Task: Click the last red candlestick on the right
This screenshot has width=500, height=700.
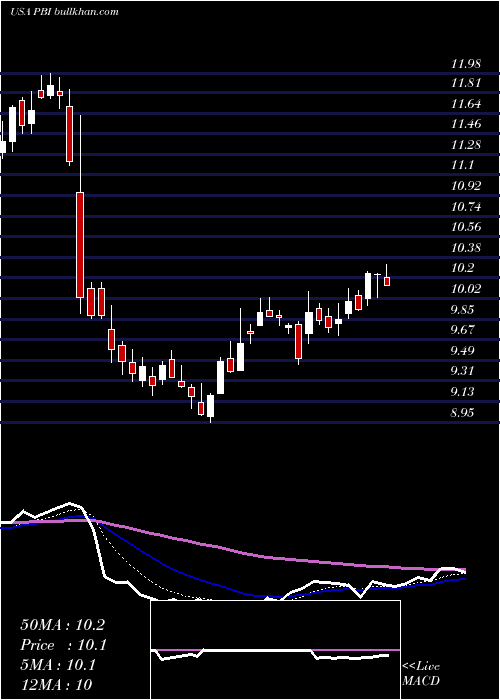Action: (387, 281)
